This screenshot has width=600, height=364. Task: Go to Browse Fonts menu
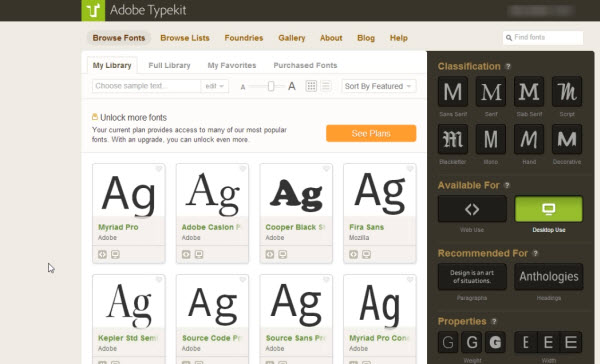coord(119,38)
